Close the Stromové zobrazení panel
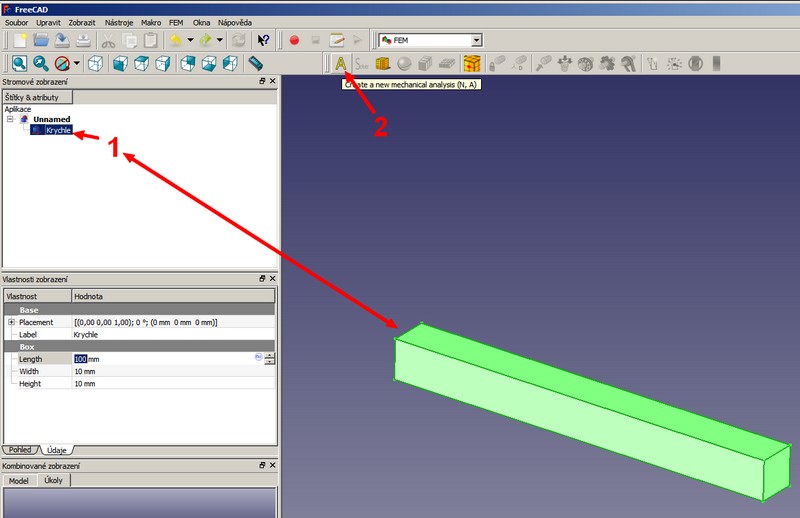 pos(271,81)
